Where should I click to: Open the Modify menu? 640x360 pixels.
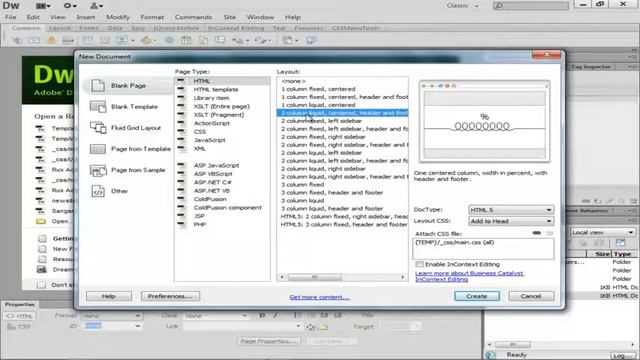(x=118, y=17)
